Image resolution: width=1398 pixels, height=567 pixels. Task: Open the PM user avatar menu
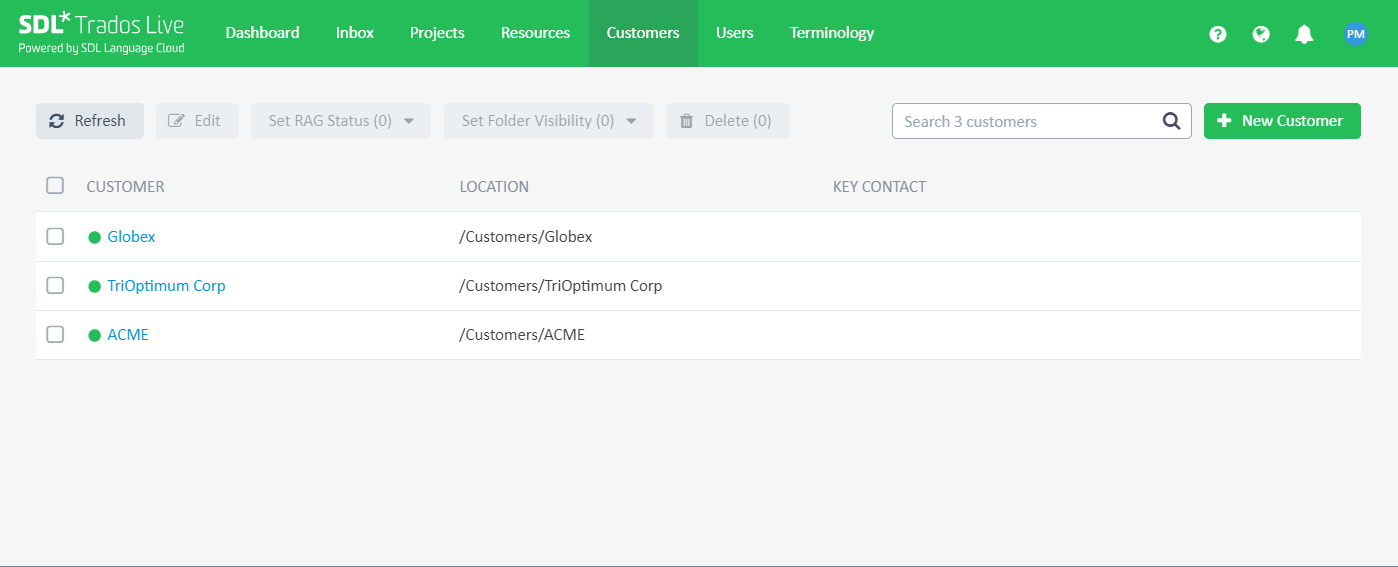click(x=1355, y=34)
